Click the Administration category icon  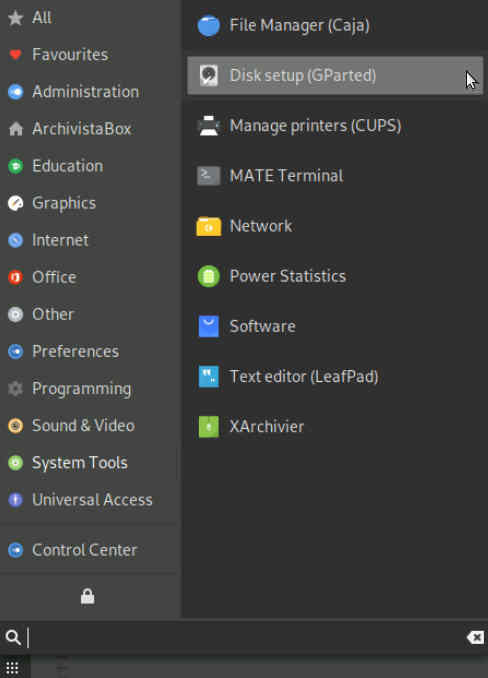click(x=16, y=92)
